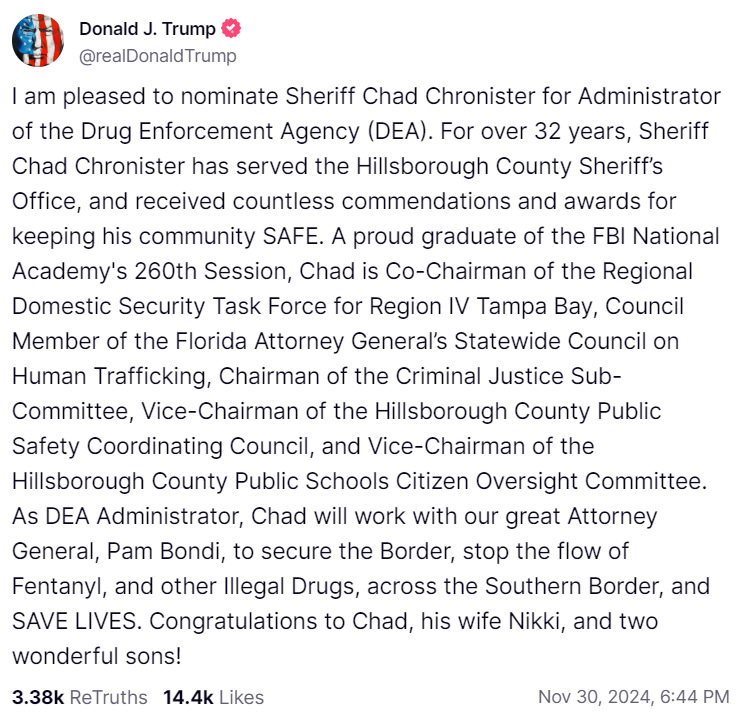View the 14.4k Likes list
Image resolution: width=748 pixels, height=727 pixels.
pyautogui.click(x=213, y=696)
